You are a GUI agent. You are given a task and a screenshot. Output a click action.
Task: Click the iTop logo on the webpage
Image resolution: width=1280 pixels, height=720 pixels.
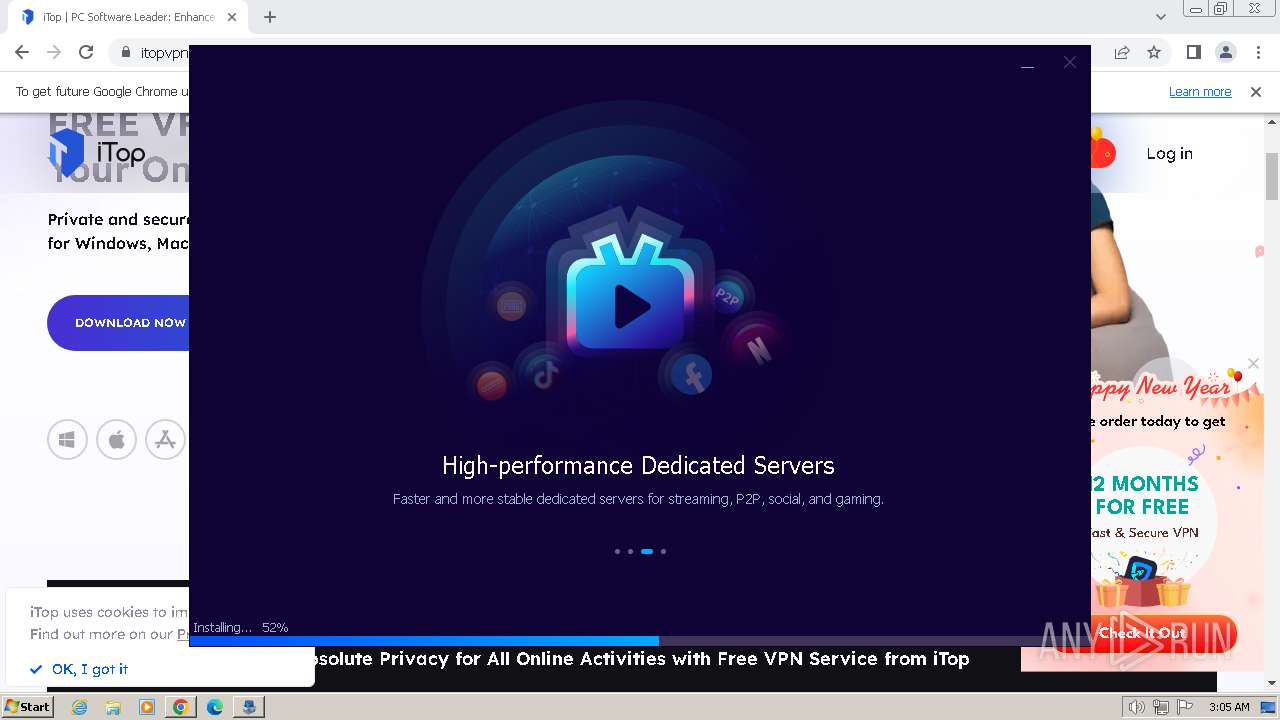tap(97, 153)
